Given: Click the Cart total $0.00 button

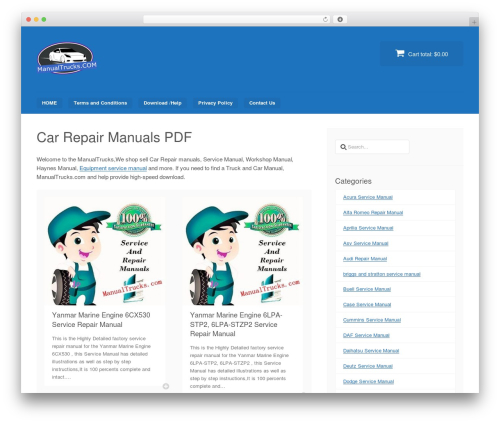Looking at the screenshot, I should 421,53.
